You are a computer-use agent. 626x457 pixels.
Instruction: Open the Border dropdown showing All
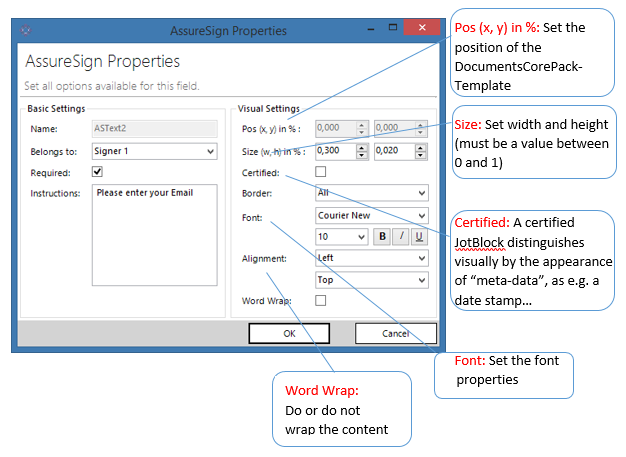372,193
